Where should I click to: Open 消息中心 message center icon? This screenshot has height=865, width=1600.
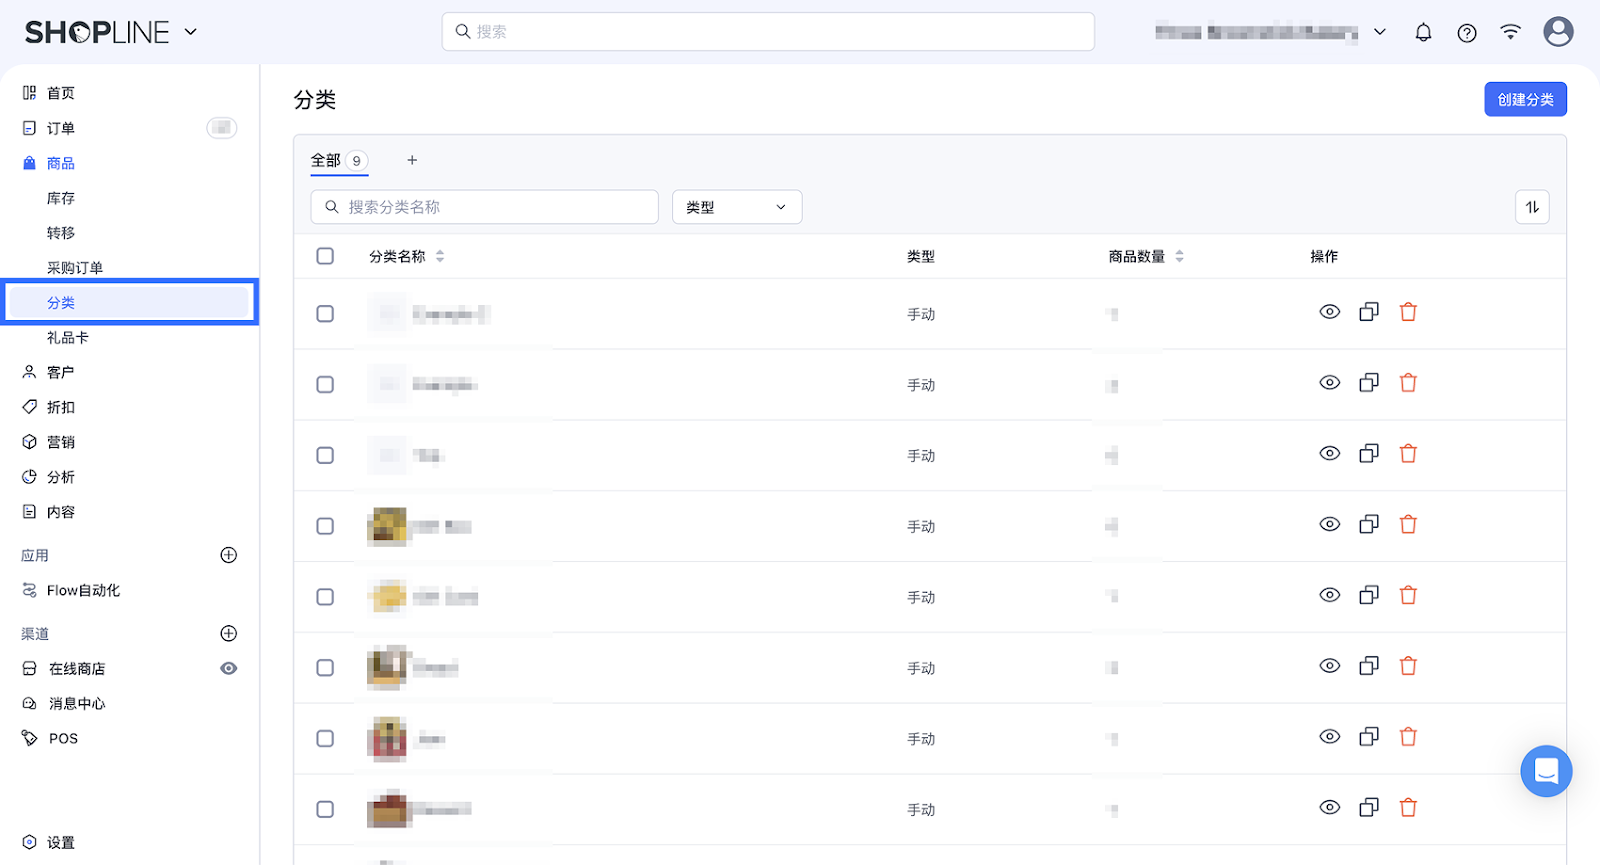tap(30, 703)
